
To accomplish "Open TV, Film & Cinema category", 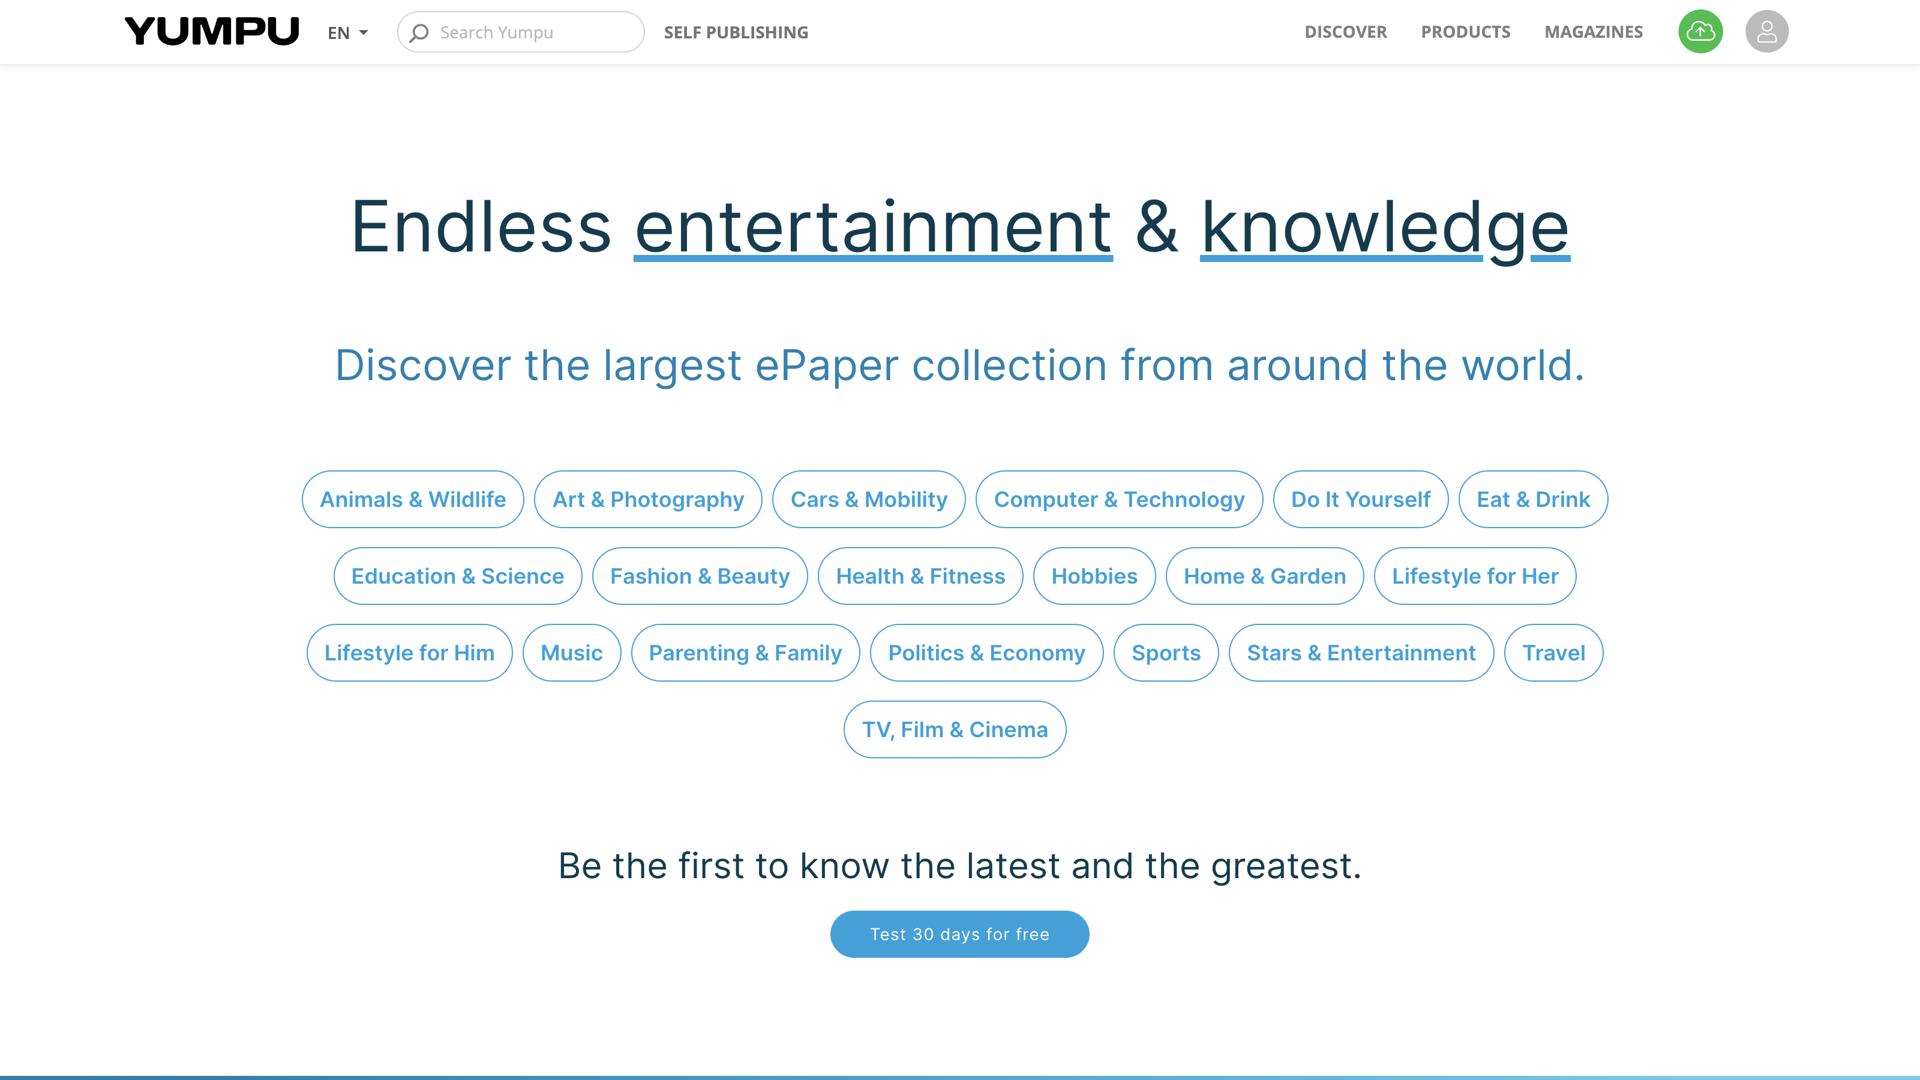I will 955,730.
